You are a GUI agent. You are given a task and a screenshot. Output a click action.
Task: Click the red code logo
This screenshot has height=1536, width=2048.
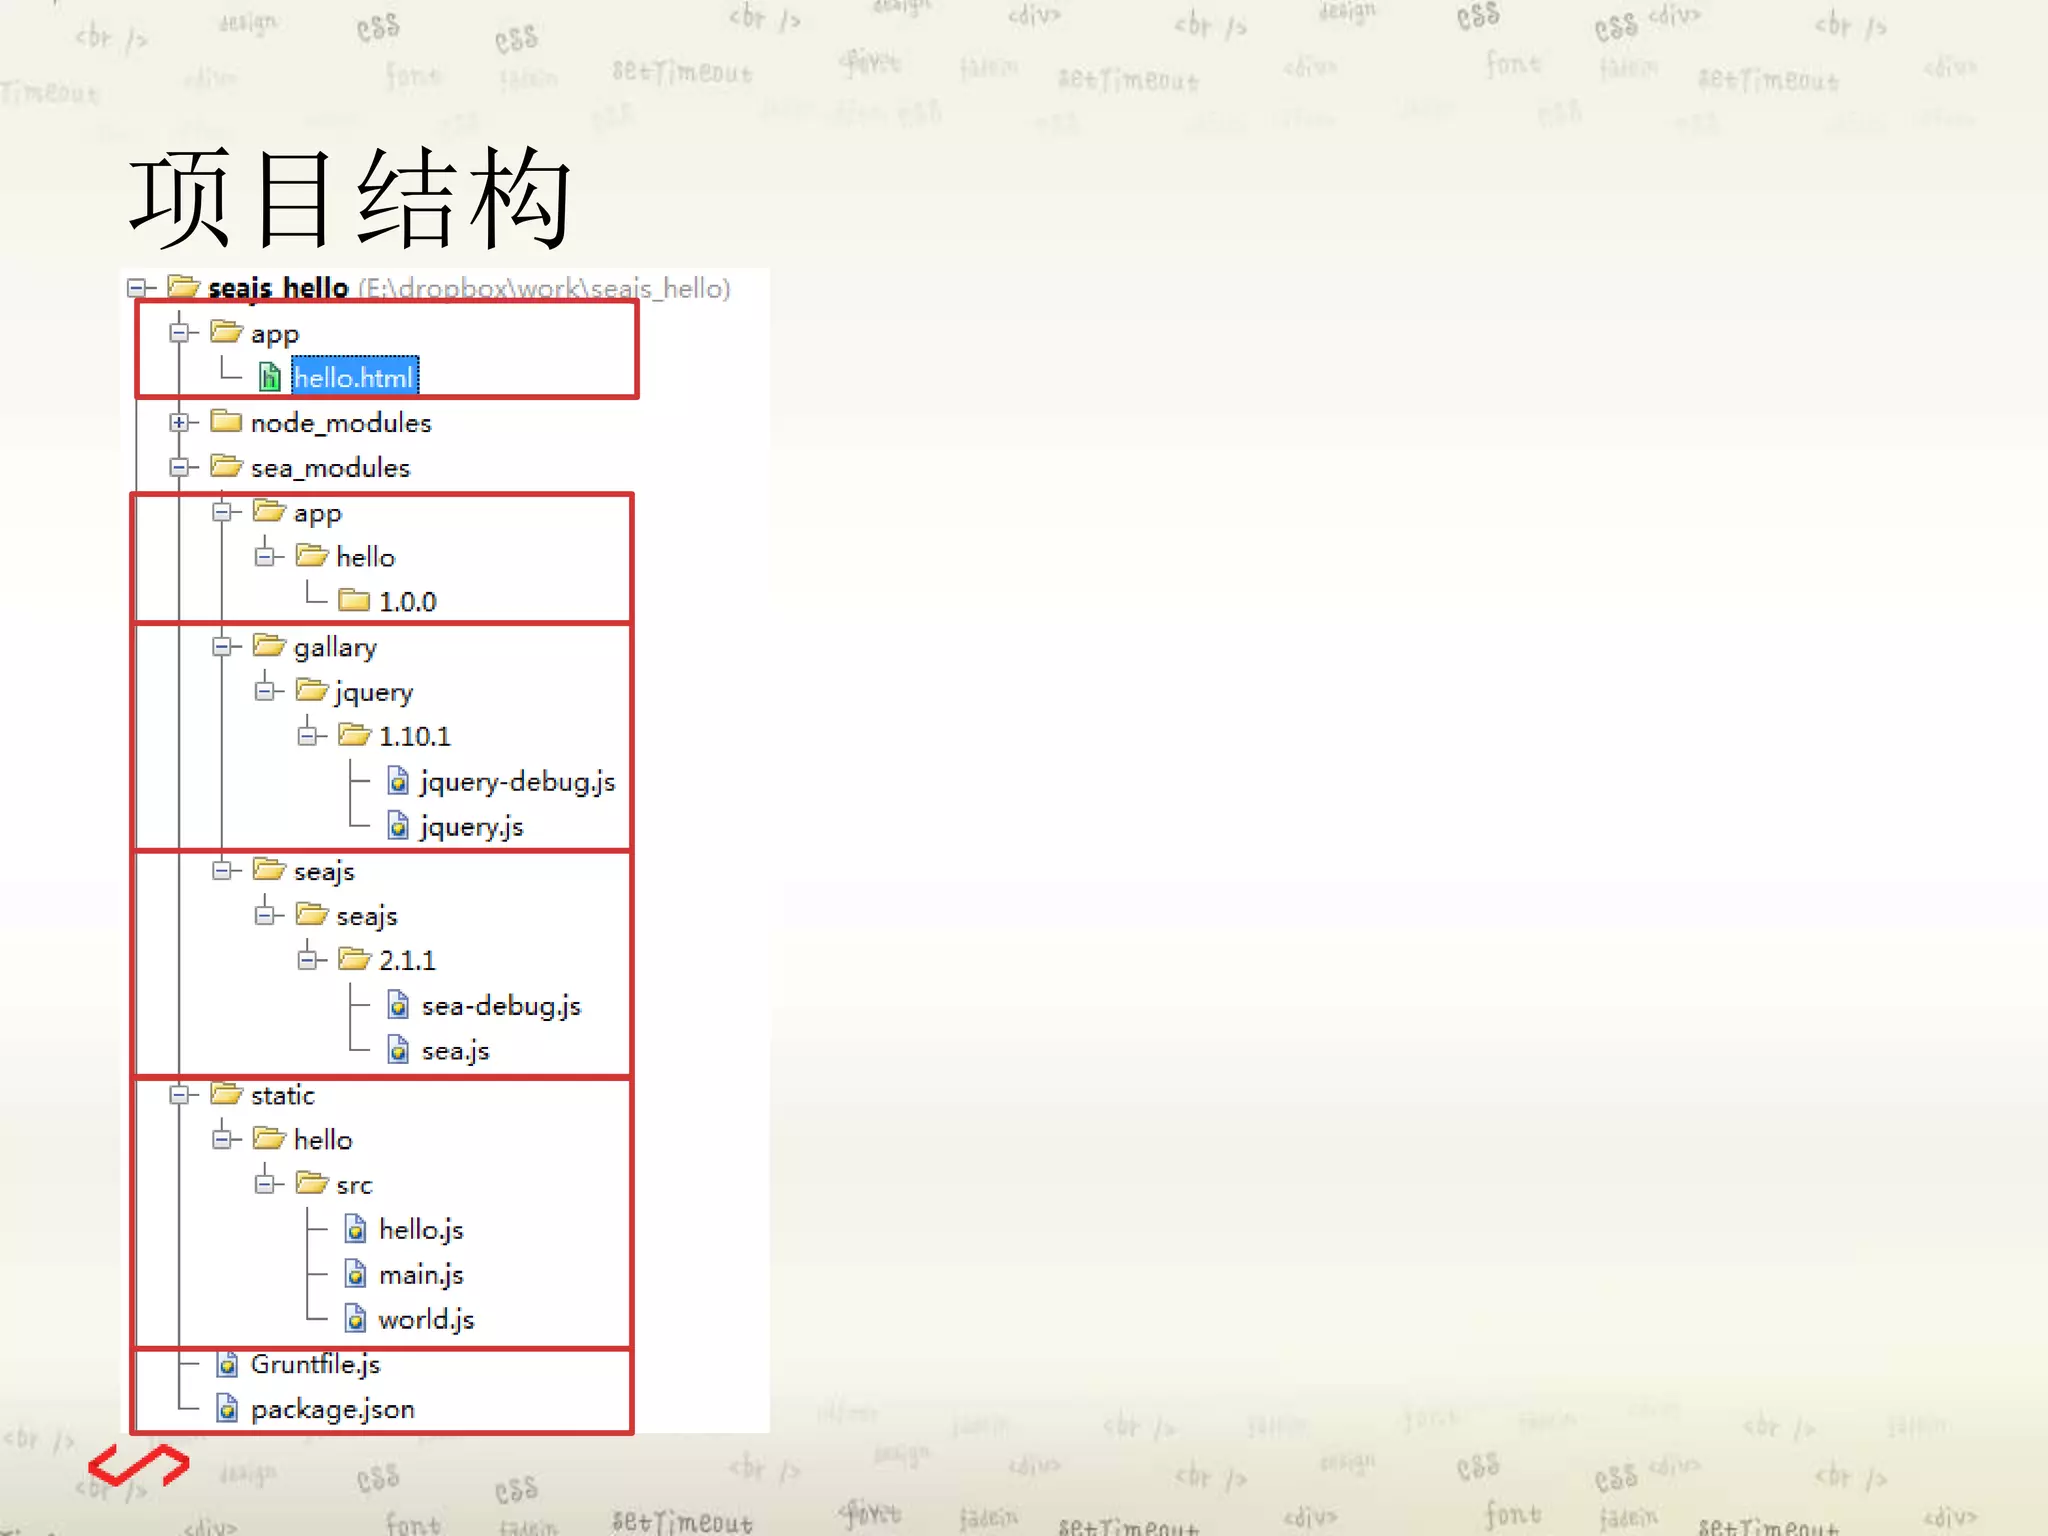click(x=138, y=1465)
